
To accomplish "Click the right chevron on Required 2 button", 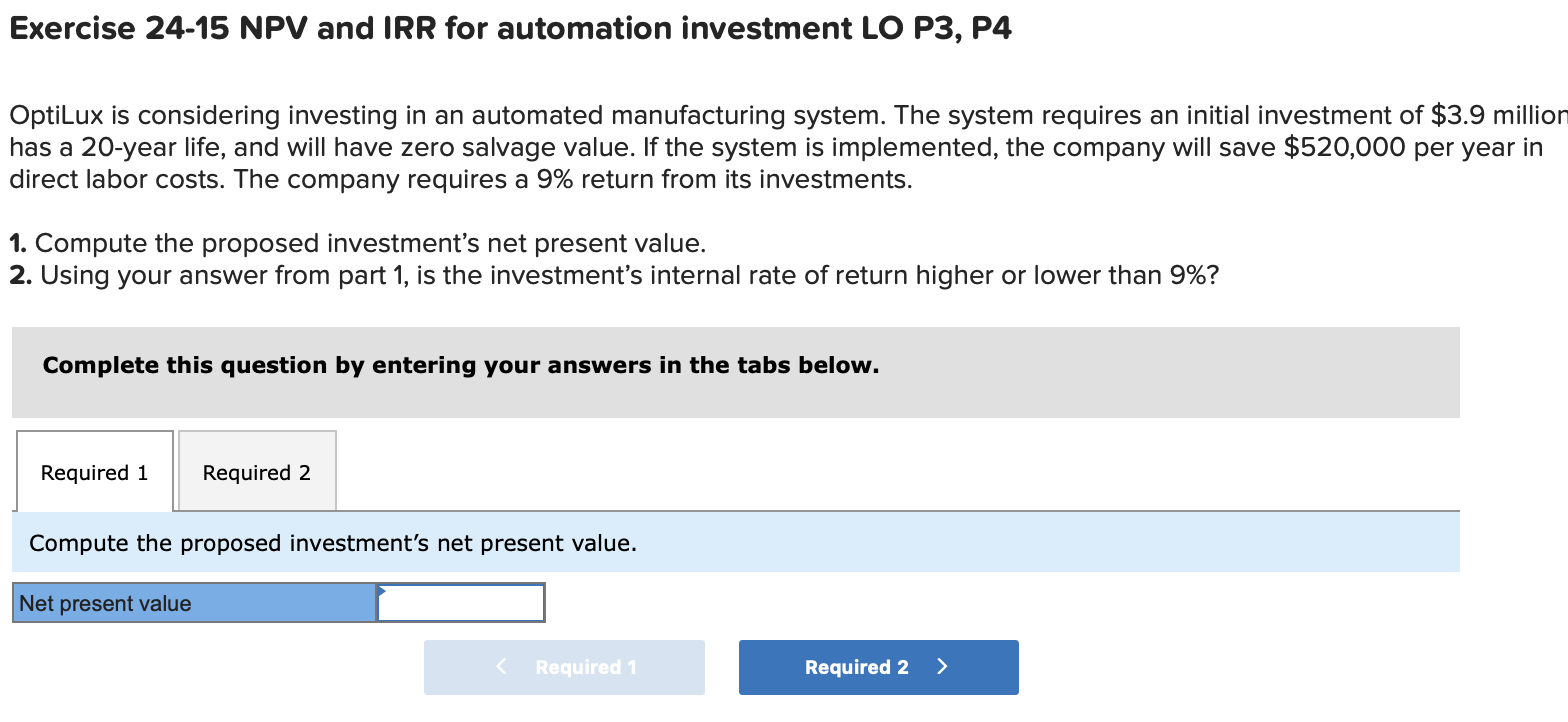I will pos(941,667).
